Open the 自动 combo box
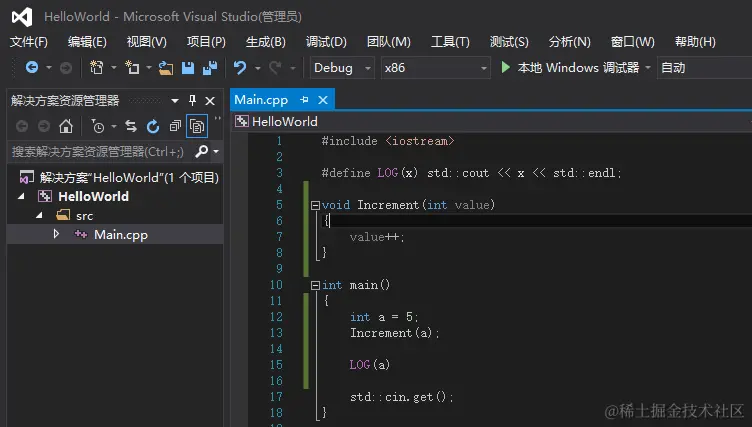This screenshot has height=427, width=752. (704, 68)
